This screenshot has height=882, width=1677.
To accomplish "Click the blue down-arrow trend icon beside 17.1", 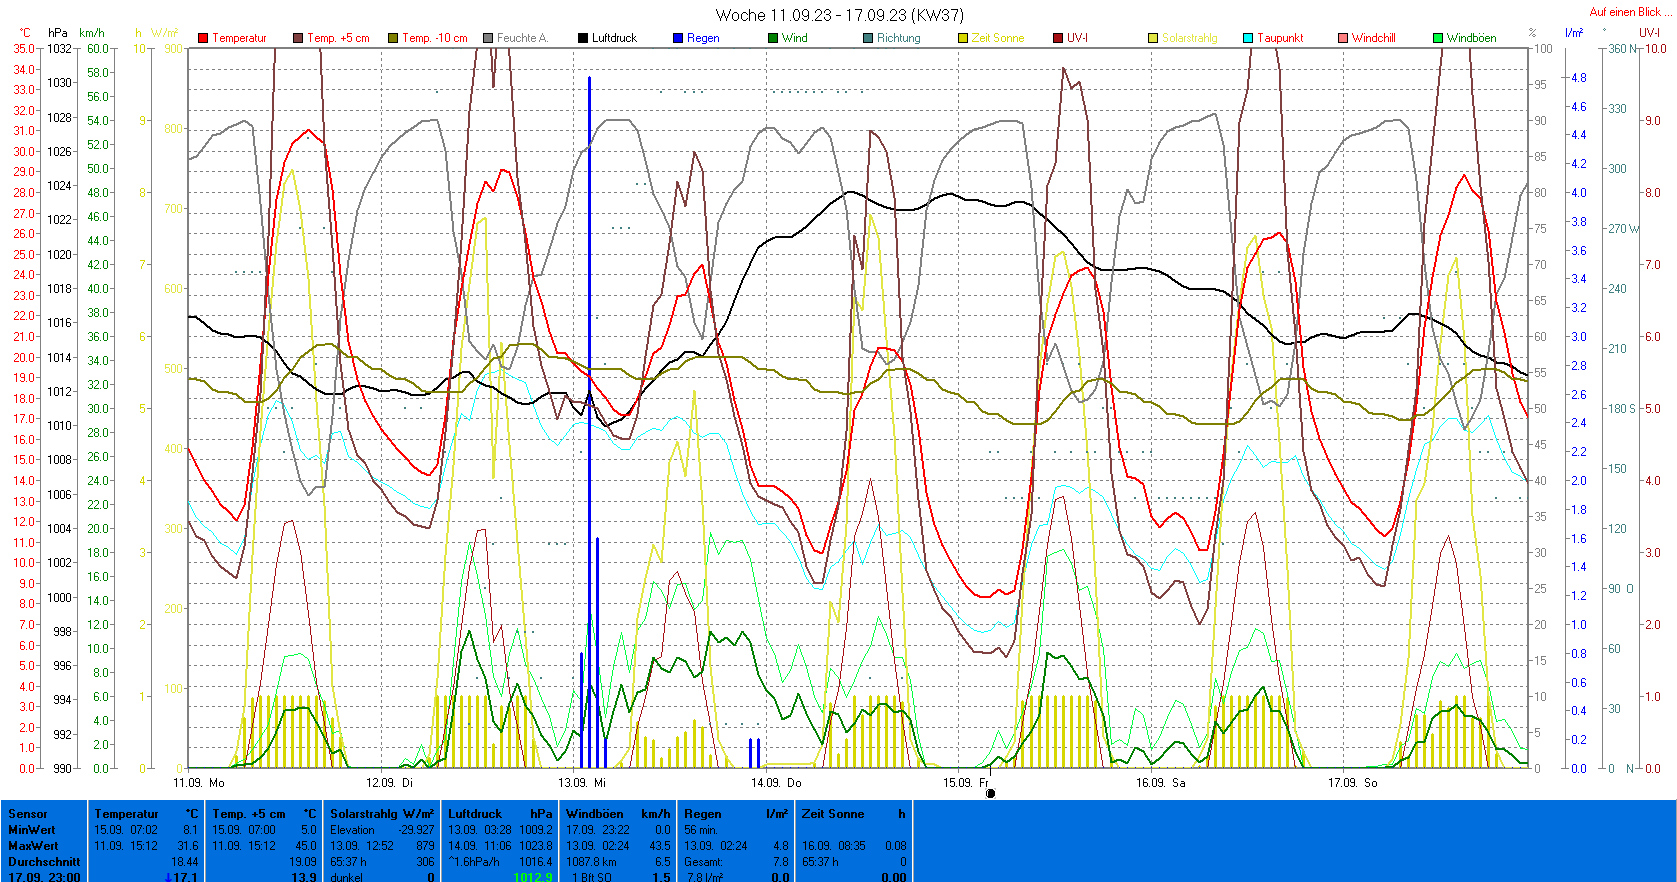I will click(x=168, y=877).
